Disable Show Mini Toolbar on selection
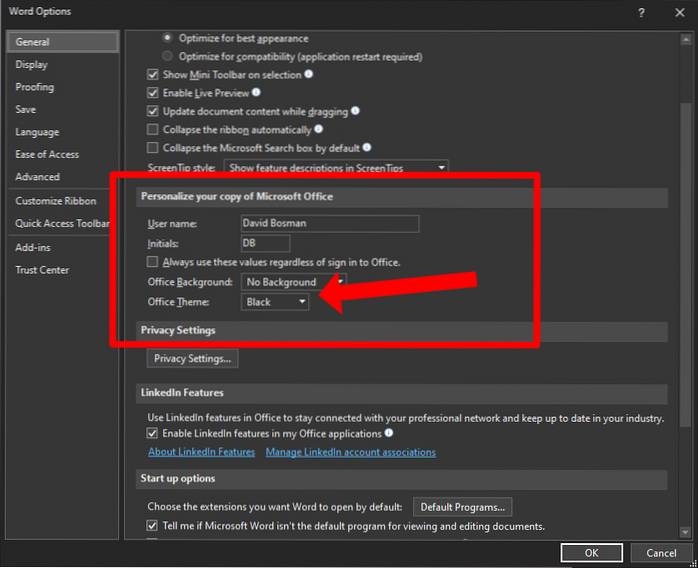Image resolution: width=698 pixels, height=568 pixels. pyautogui.click(x=153, y=74)
